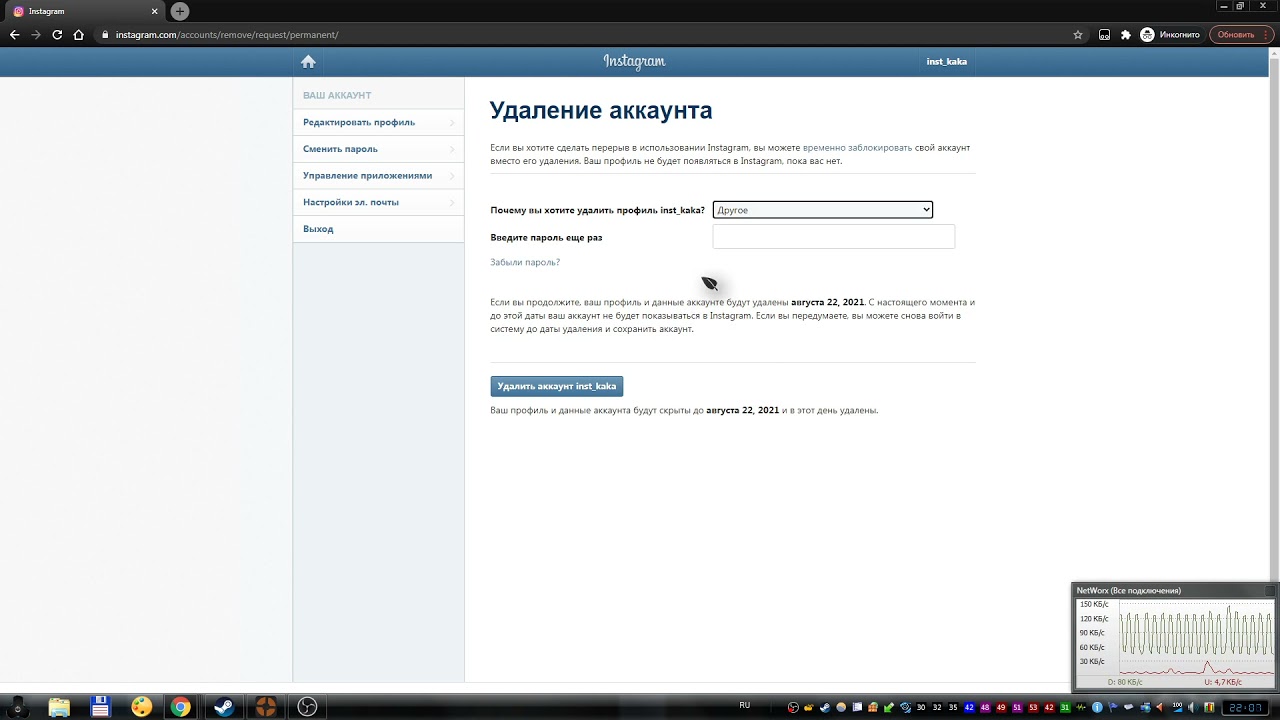Screen dimensions: 1280x720
Task: Click the Забыли пароль? link
Action: click(x=525, y=262)
